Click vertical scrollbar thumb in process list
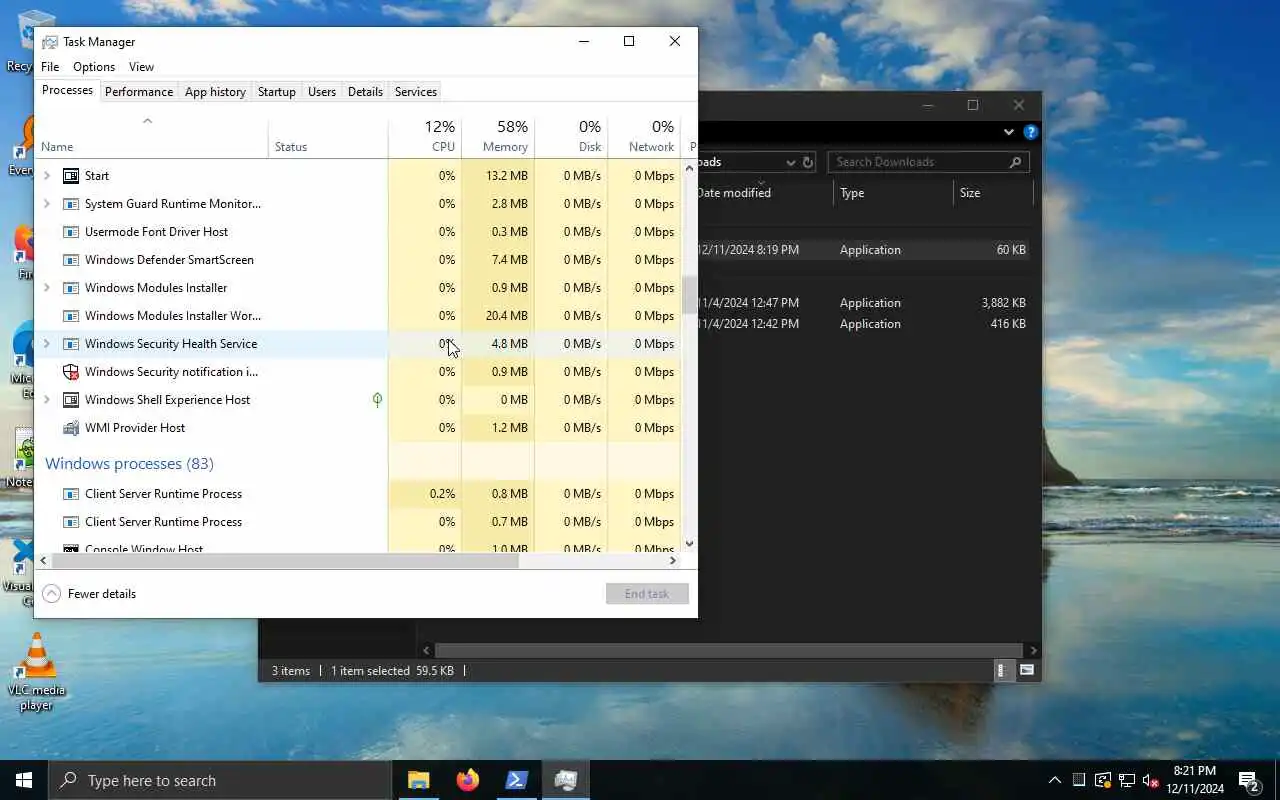This screenshot has height=800, width=1280. point(689,295)
